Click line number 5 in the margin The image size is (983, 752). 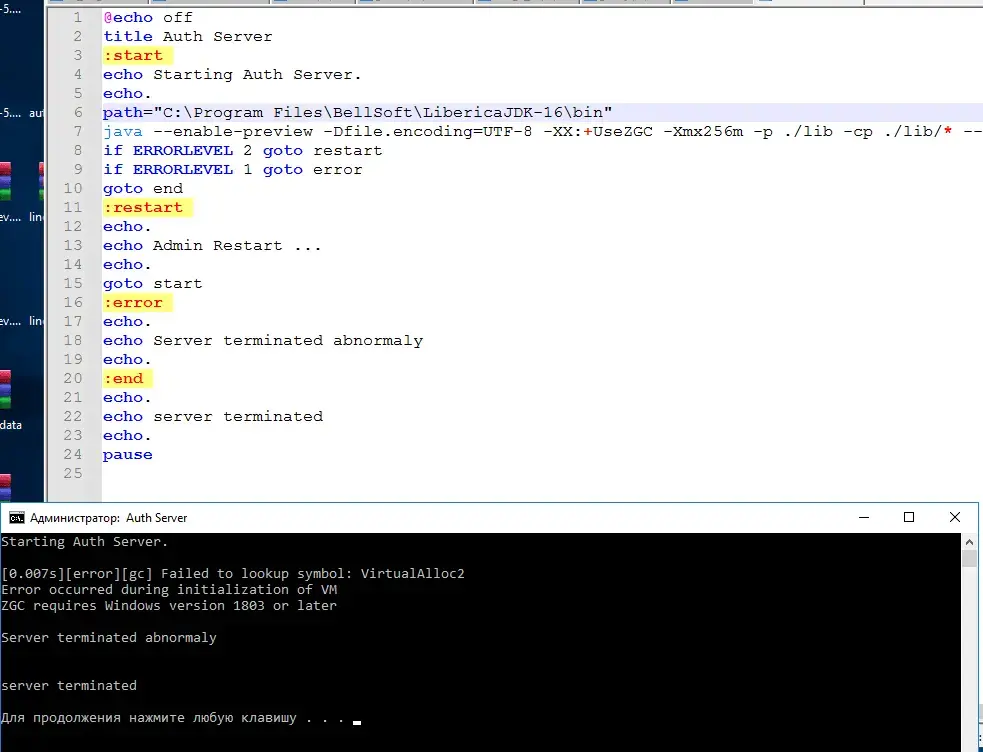pyautogui.click(x=77, y=93)
